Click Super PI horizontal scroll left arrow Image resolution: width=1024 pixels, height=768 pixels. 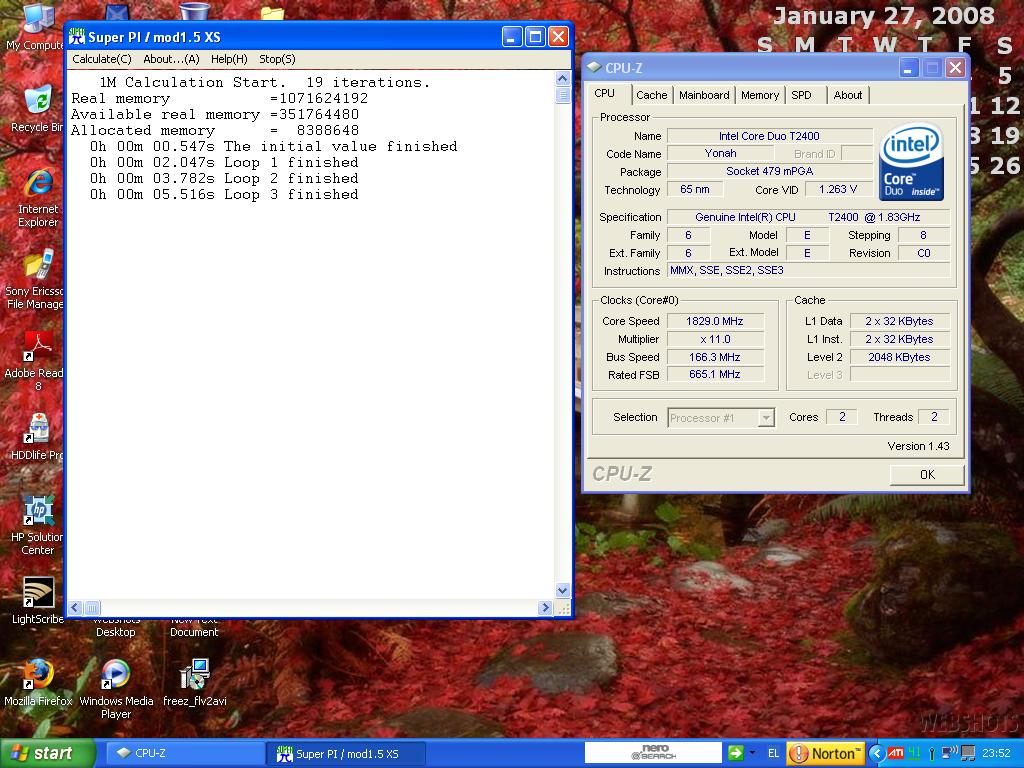pyautogui.click(x=75, y=608)
